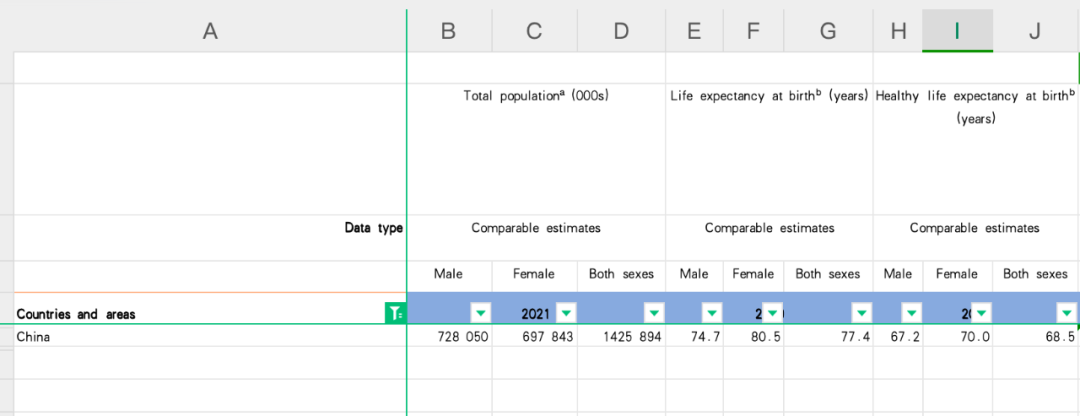
Task: Select the highlighted column I header
Action: pyautogui.click(x=957, y=31)
